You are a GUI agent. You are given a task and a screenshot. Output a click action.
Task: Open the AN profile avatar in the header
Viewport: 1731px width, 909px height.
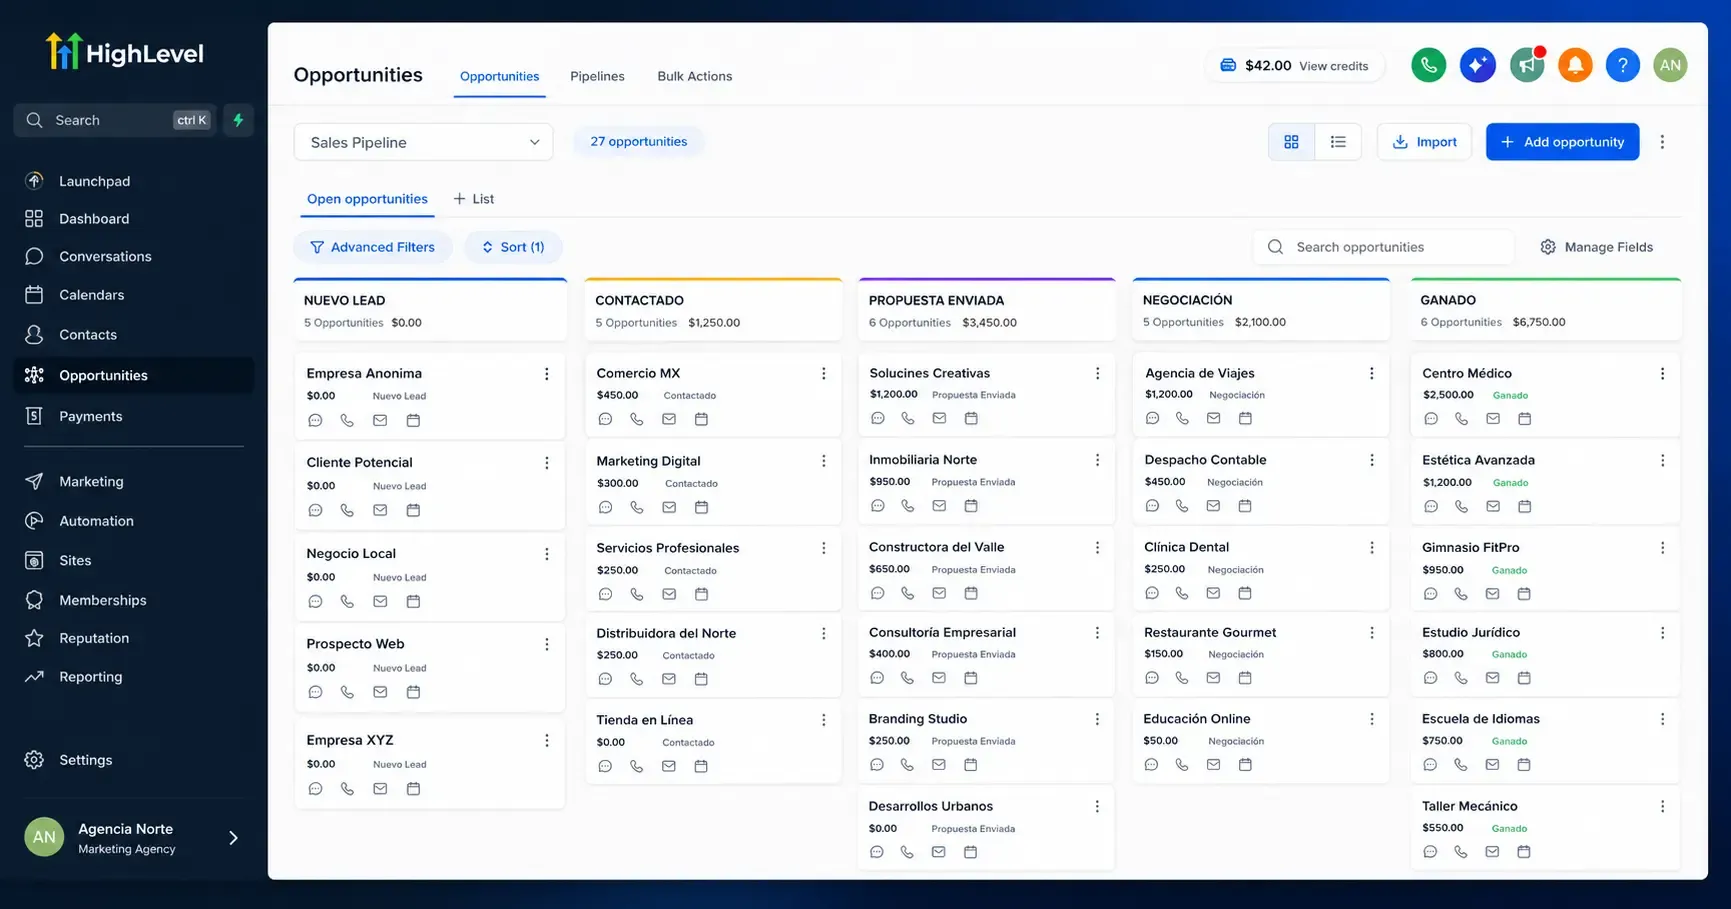(x=1670, y=65)
